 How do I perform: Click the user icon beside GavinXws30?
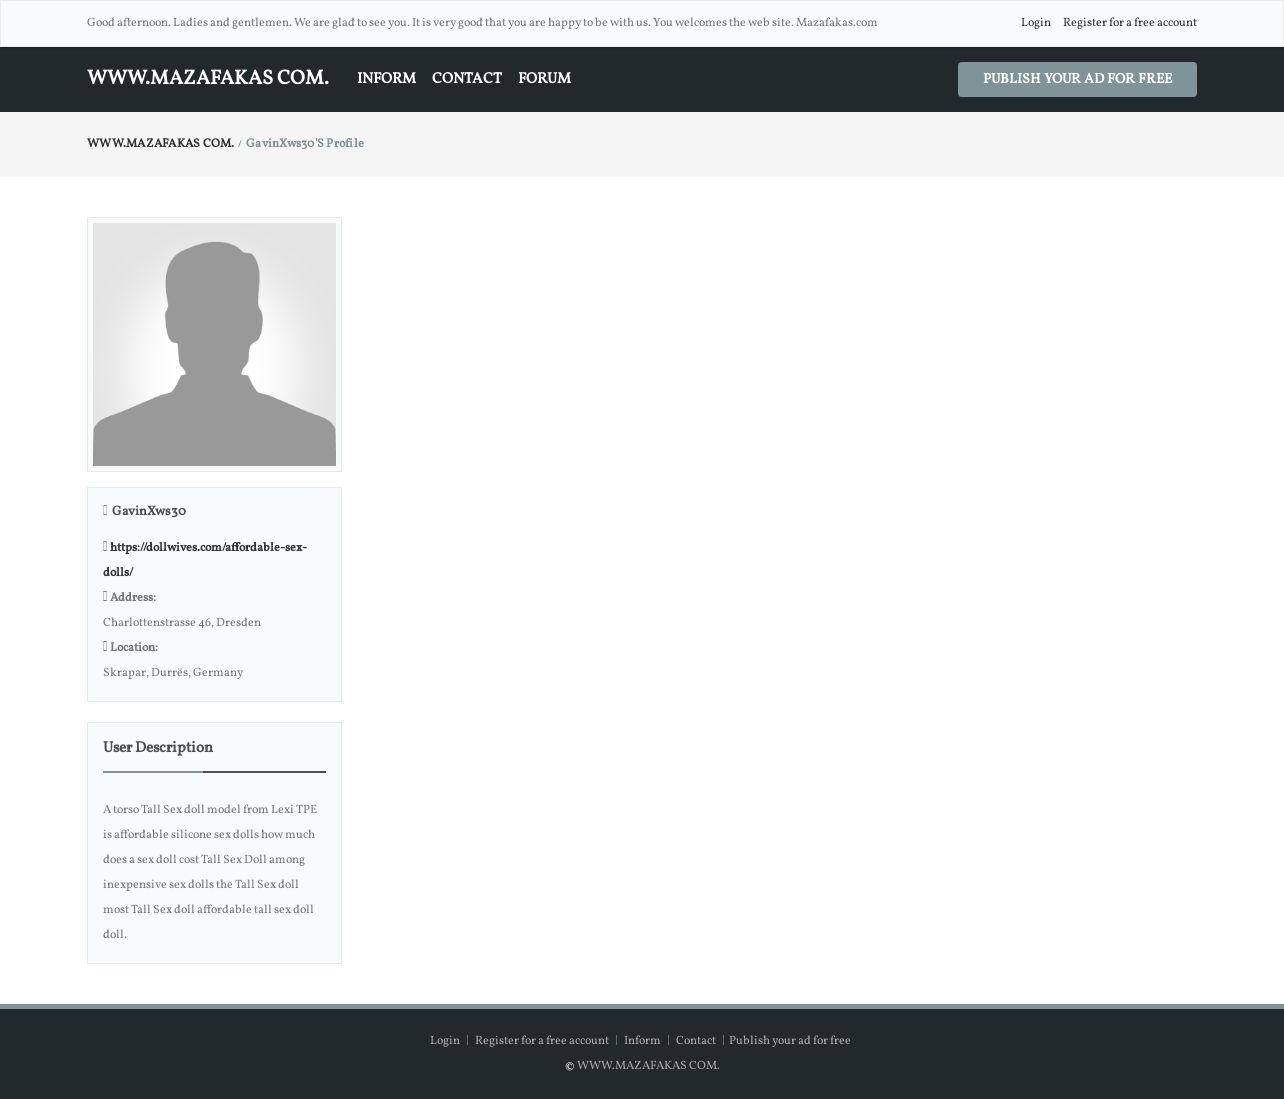[x=105, y=511]
